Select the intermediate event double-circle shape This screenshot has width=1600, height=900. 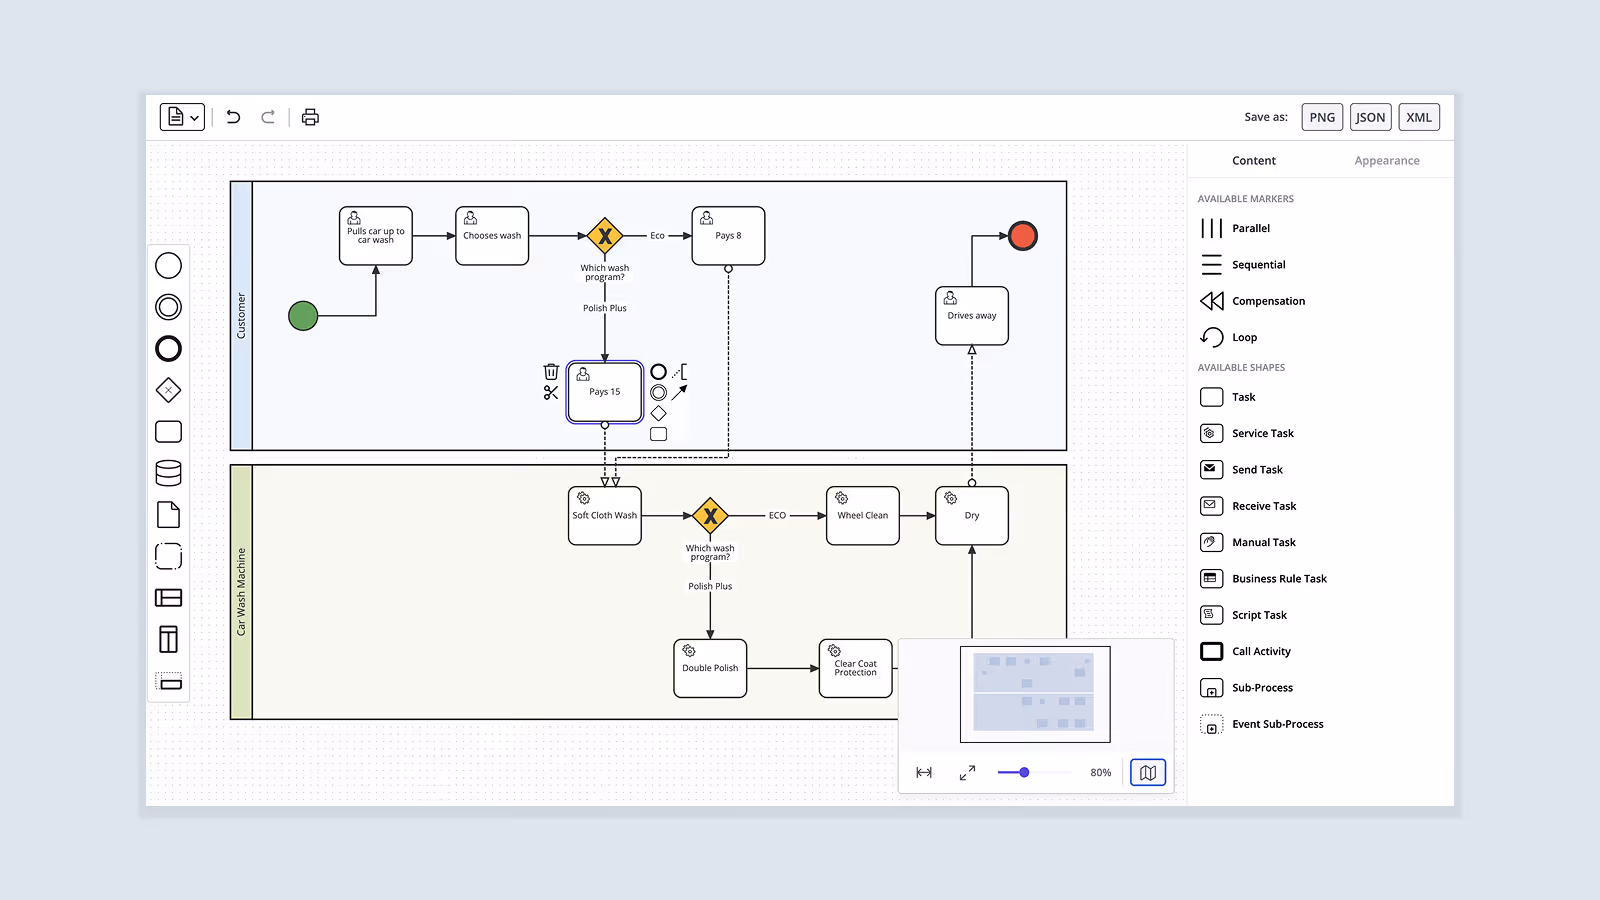coord(169,307)
